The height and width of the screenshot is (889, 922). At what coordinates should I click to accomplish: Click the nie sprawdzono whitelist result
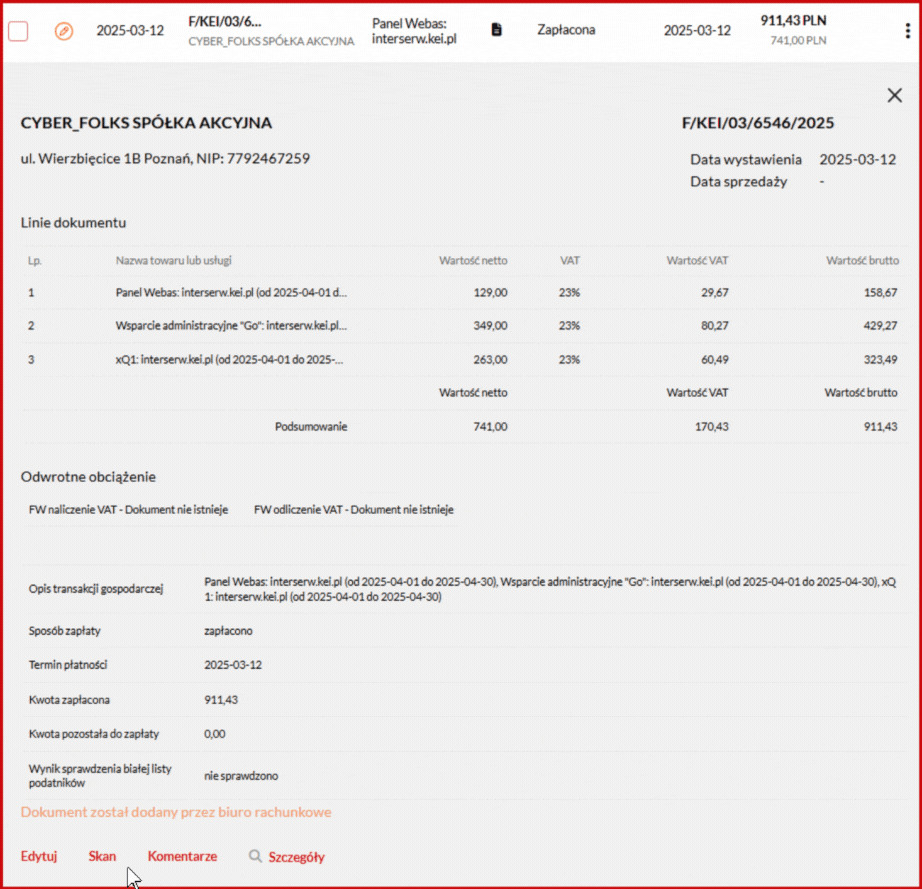coord(241,776)
